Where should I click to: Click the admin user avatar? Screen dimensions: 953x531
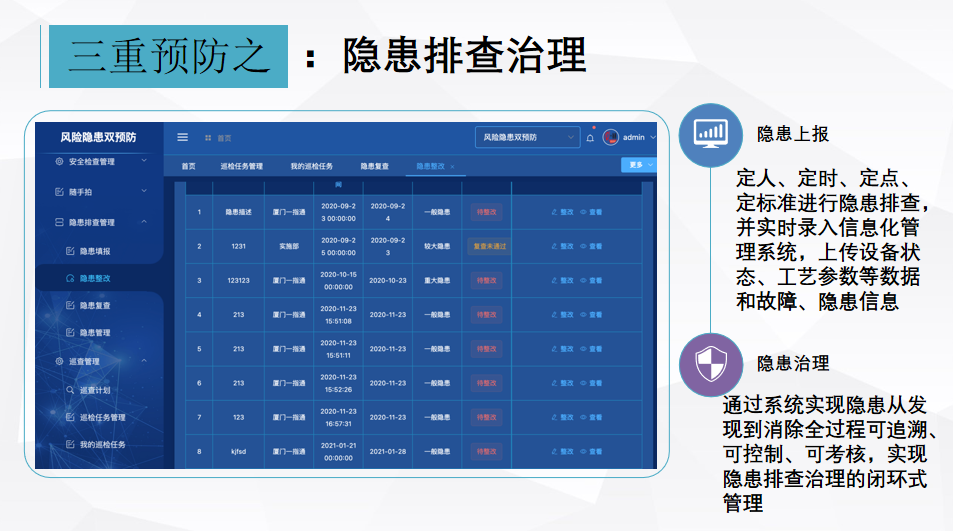[x=610, y=137]
